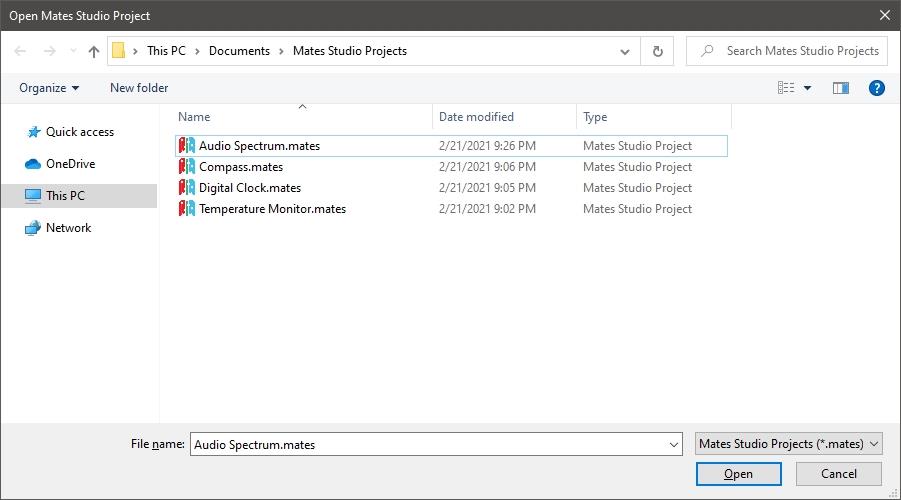901x500 pixels.
Task: Click the Digital Clock.mates file icon
Action: point(186,187)
